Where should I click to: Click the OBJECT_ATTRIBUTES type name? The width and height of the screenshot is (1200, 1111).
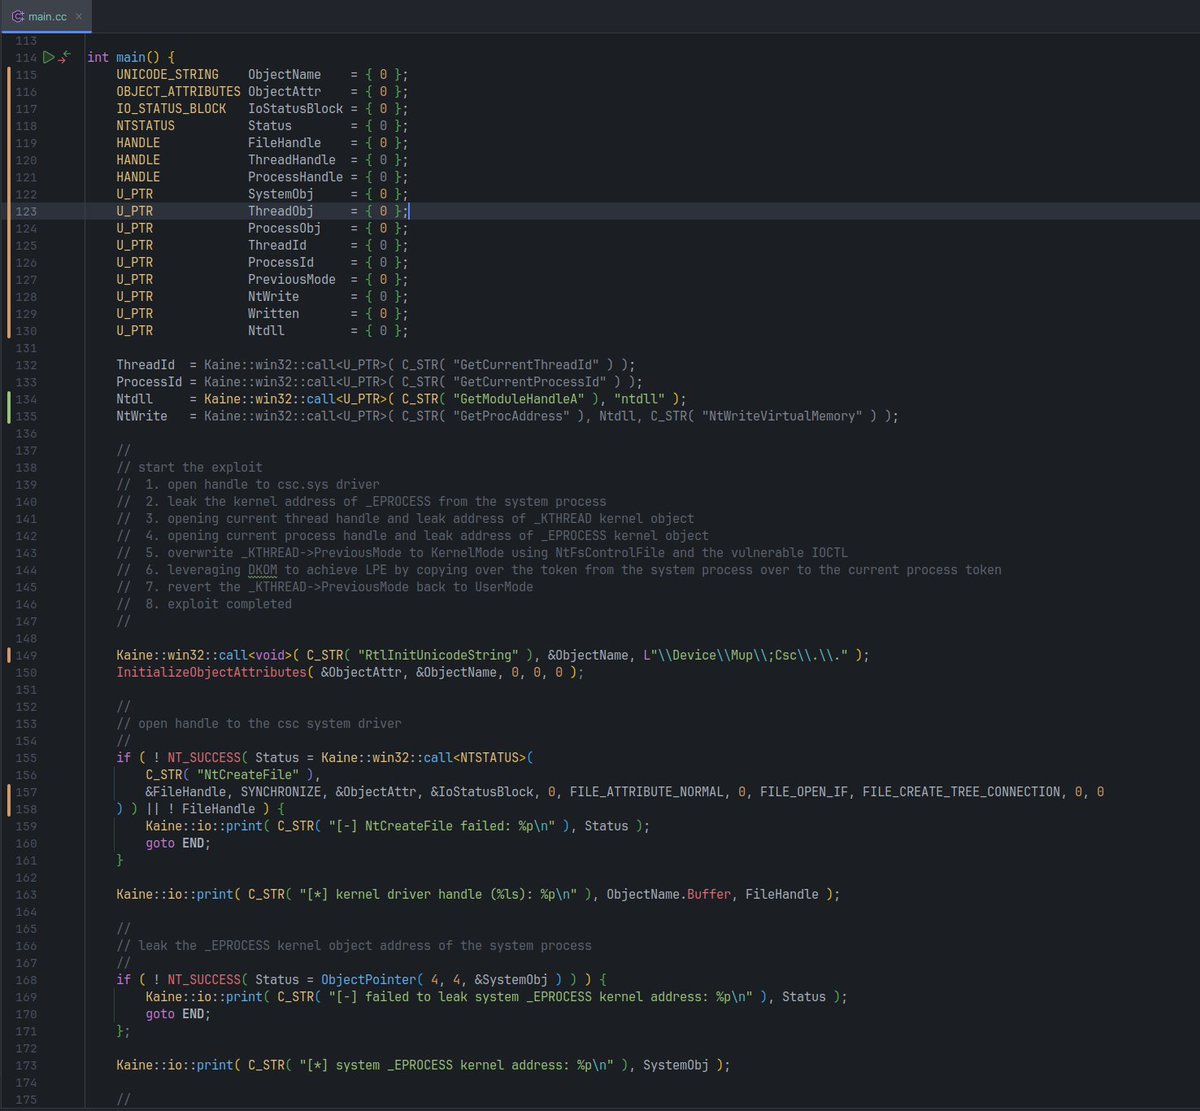coord(178,92)
